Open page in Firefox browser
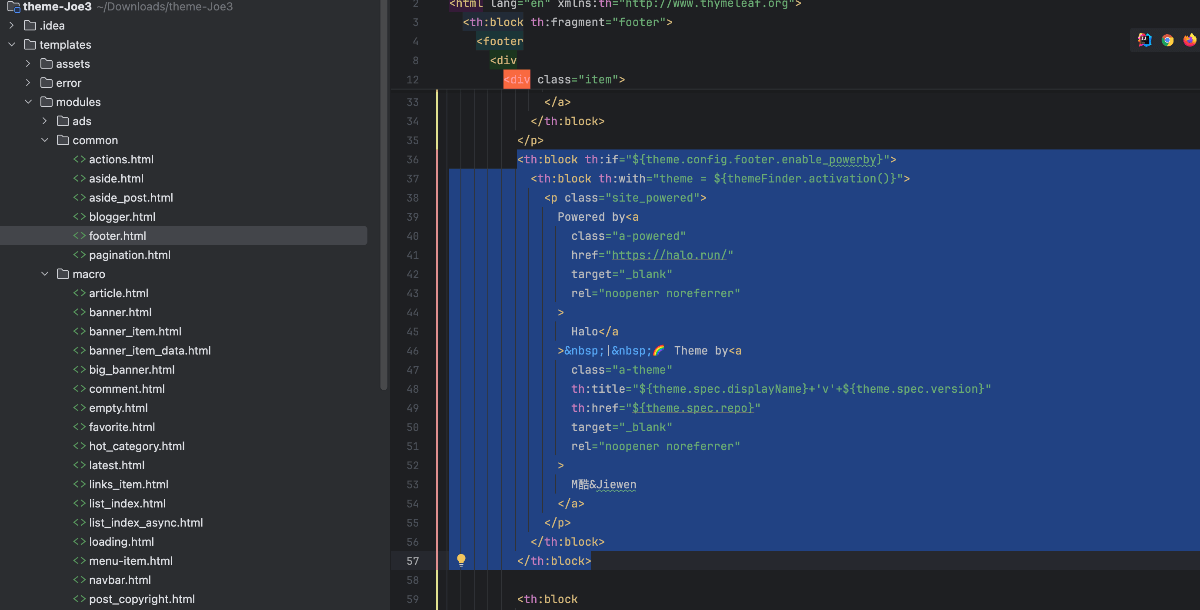 pyautogui.click(x=1189, y=40)
